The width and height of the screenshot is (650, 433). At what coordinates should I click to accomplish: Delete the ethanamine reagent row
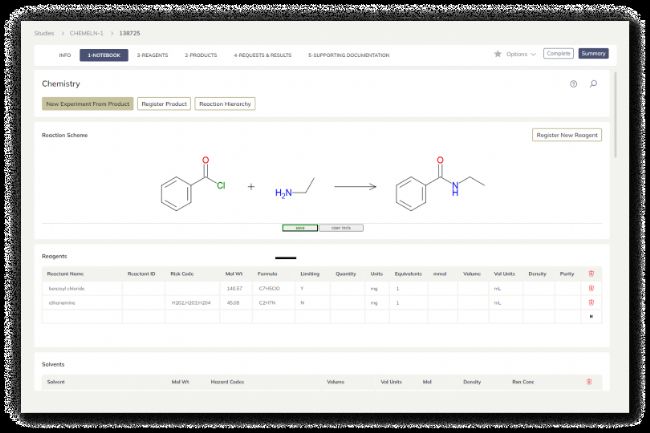[591, 301]
